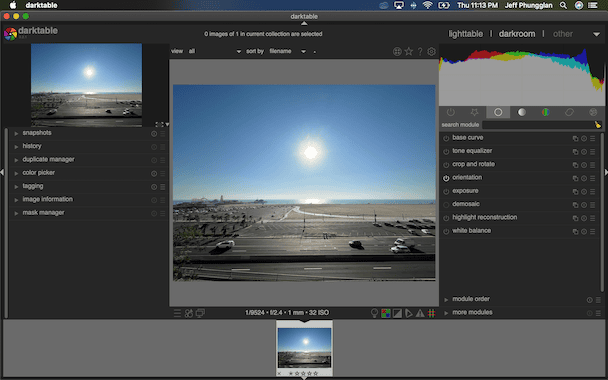Open preferences gear icon
This screenshot has width=608, height=380.
click(x=432, y=51)
